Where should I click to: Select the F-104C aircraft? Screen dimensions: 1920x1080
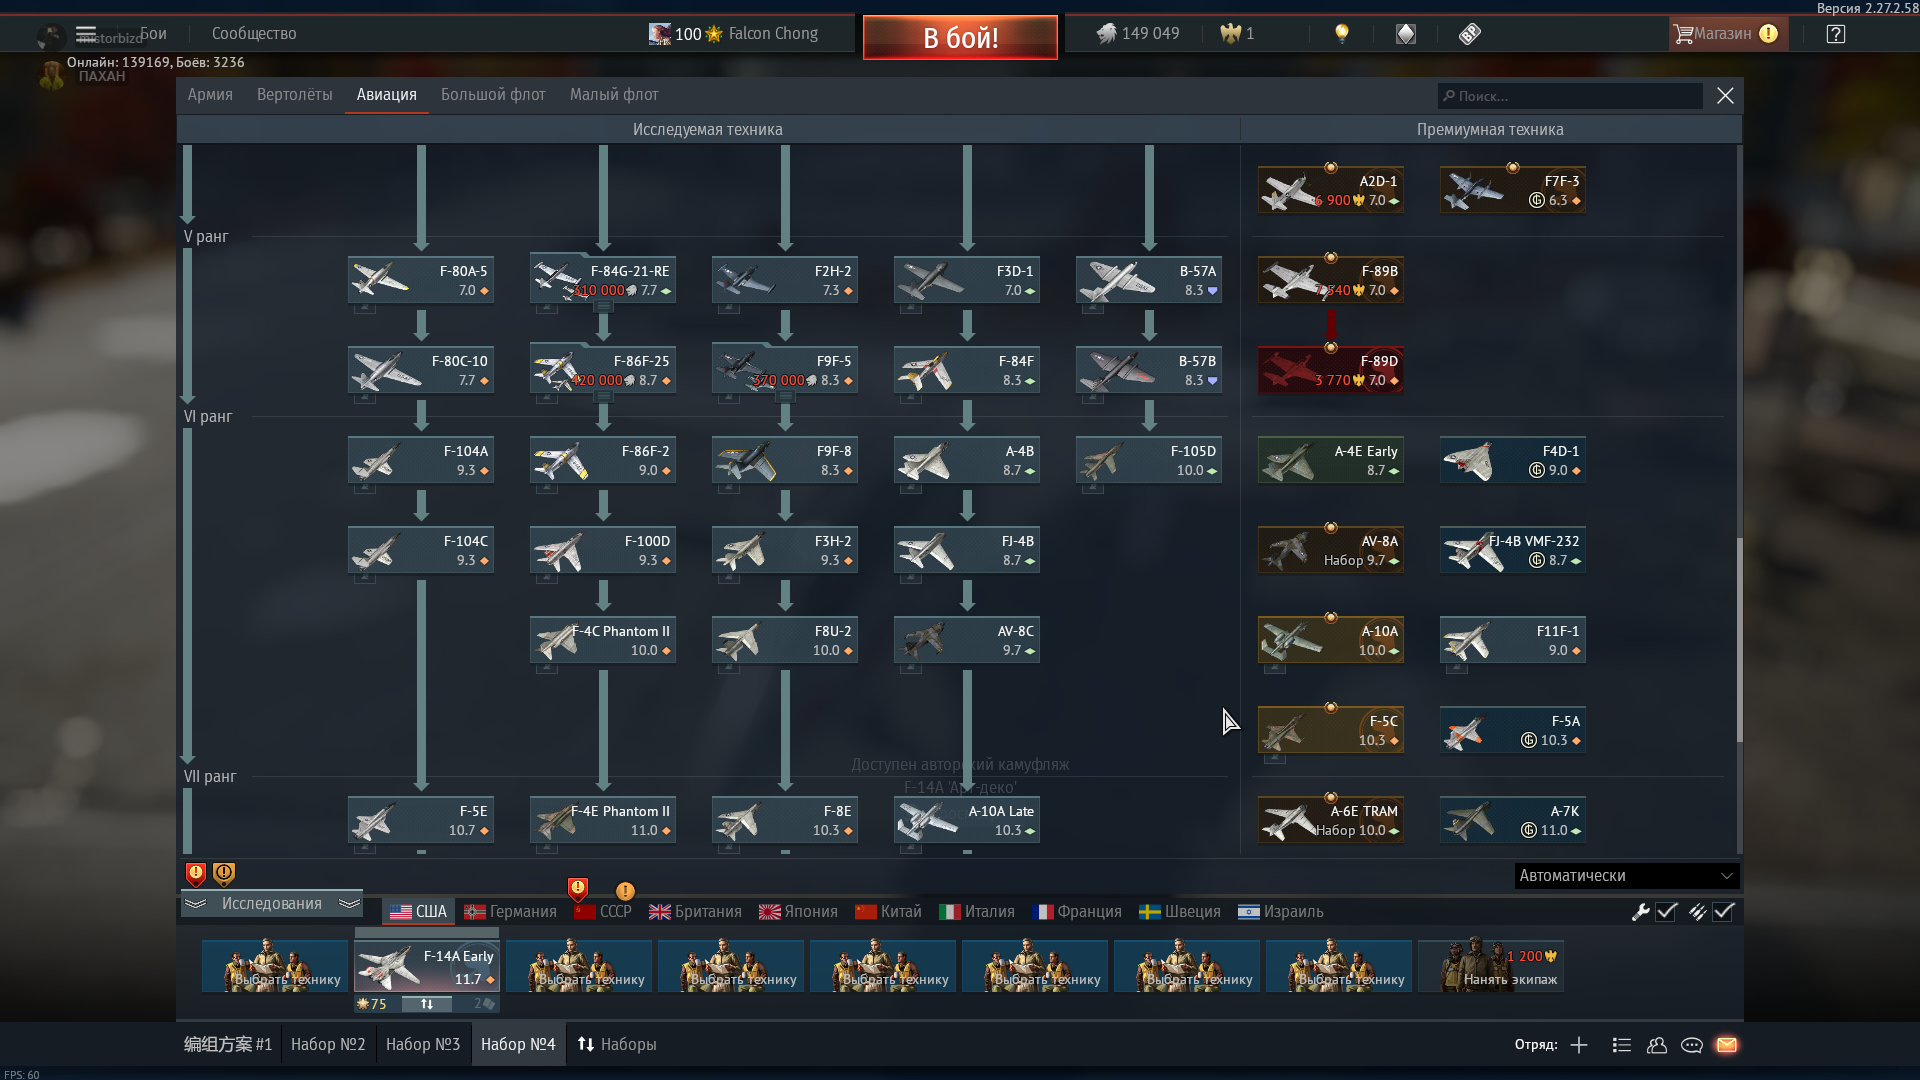point(421,550)
